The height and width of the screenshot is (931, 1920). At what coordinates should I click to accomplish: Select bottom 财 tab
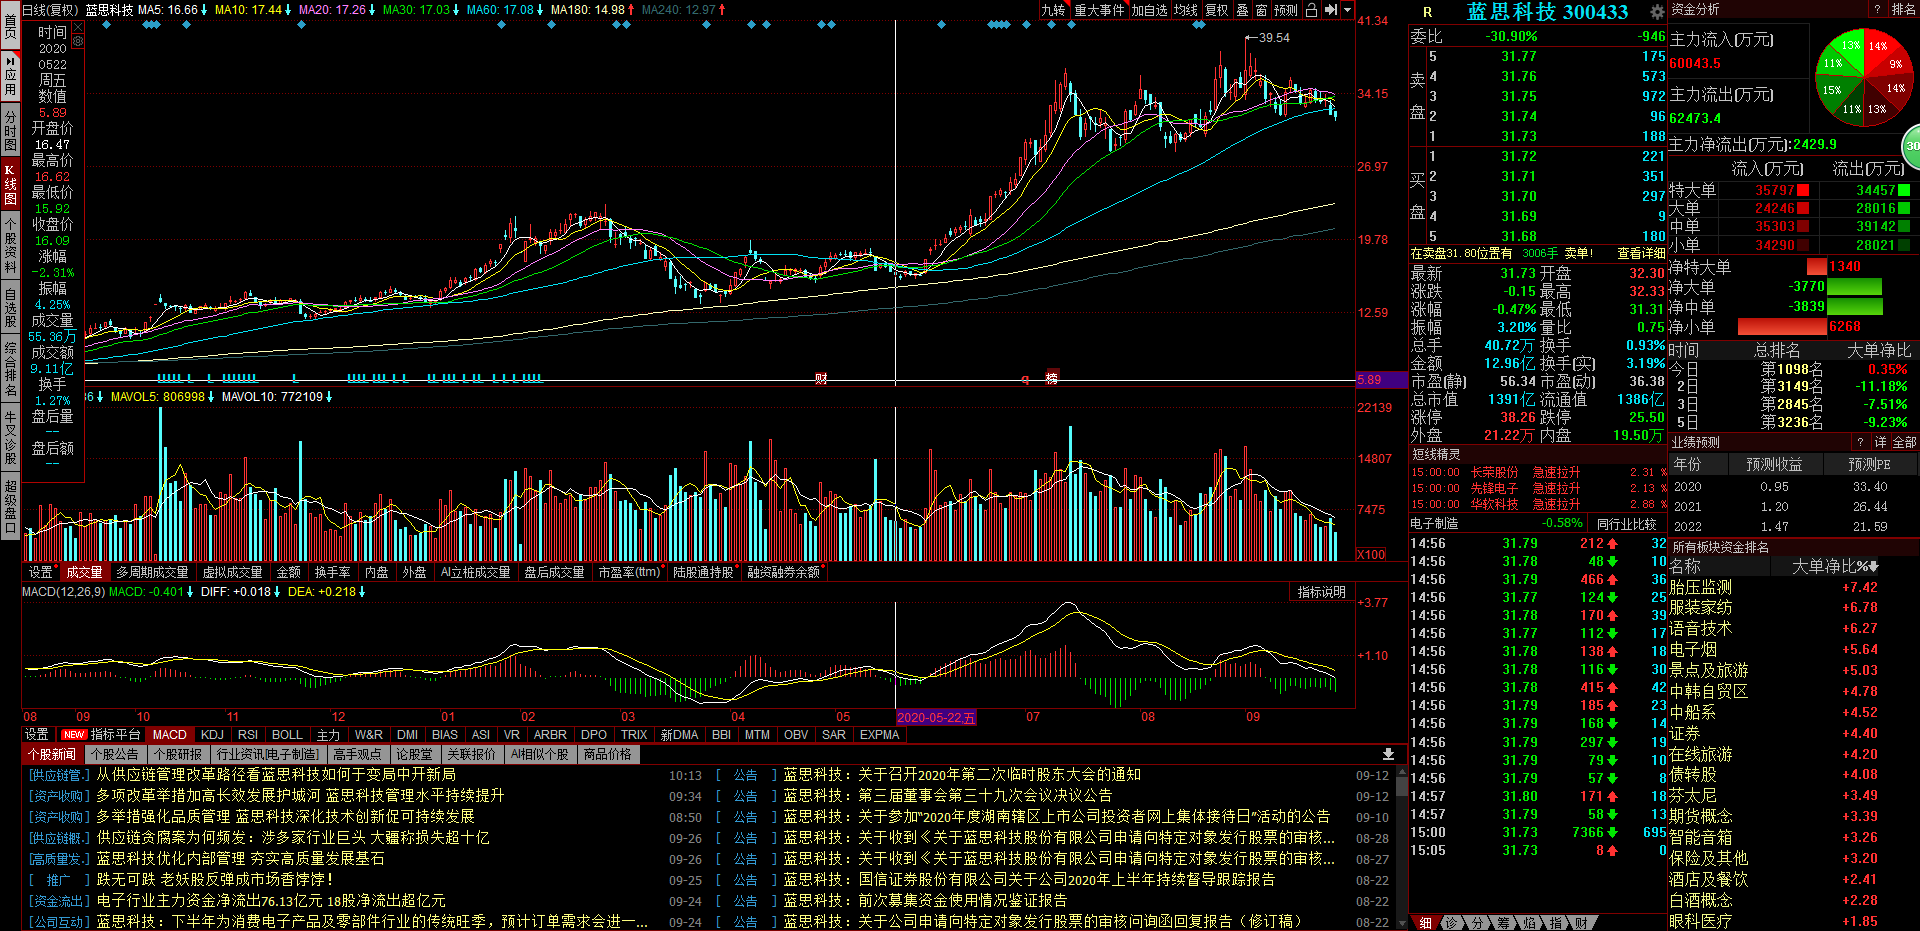(x=1581, y=923)
